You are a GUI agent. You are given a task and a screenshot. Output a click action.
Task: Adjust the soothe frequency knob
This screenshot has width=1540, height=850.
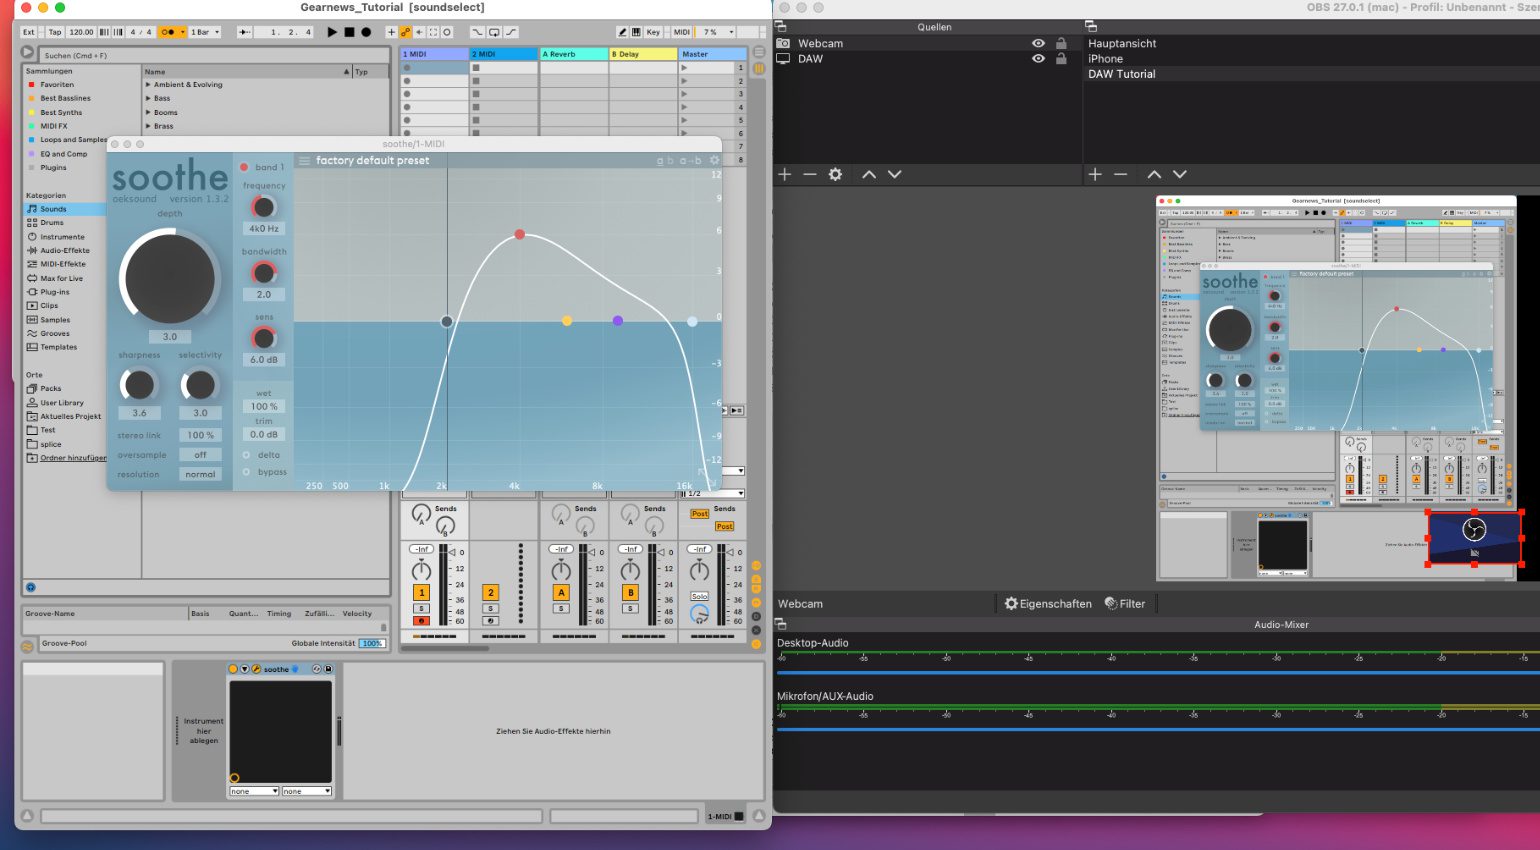tap(263, 207)
